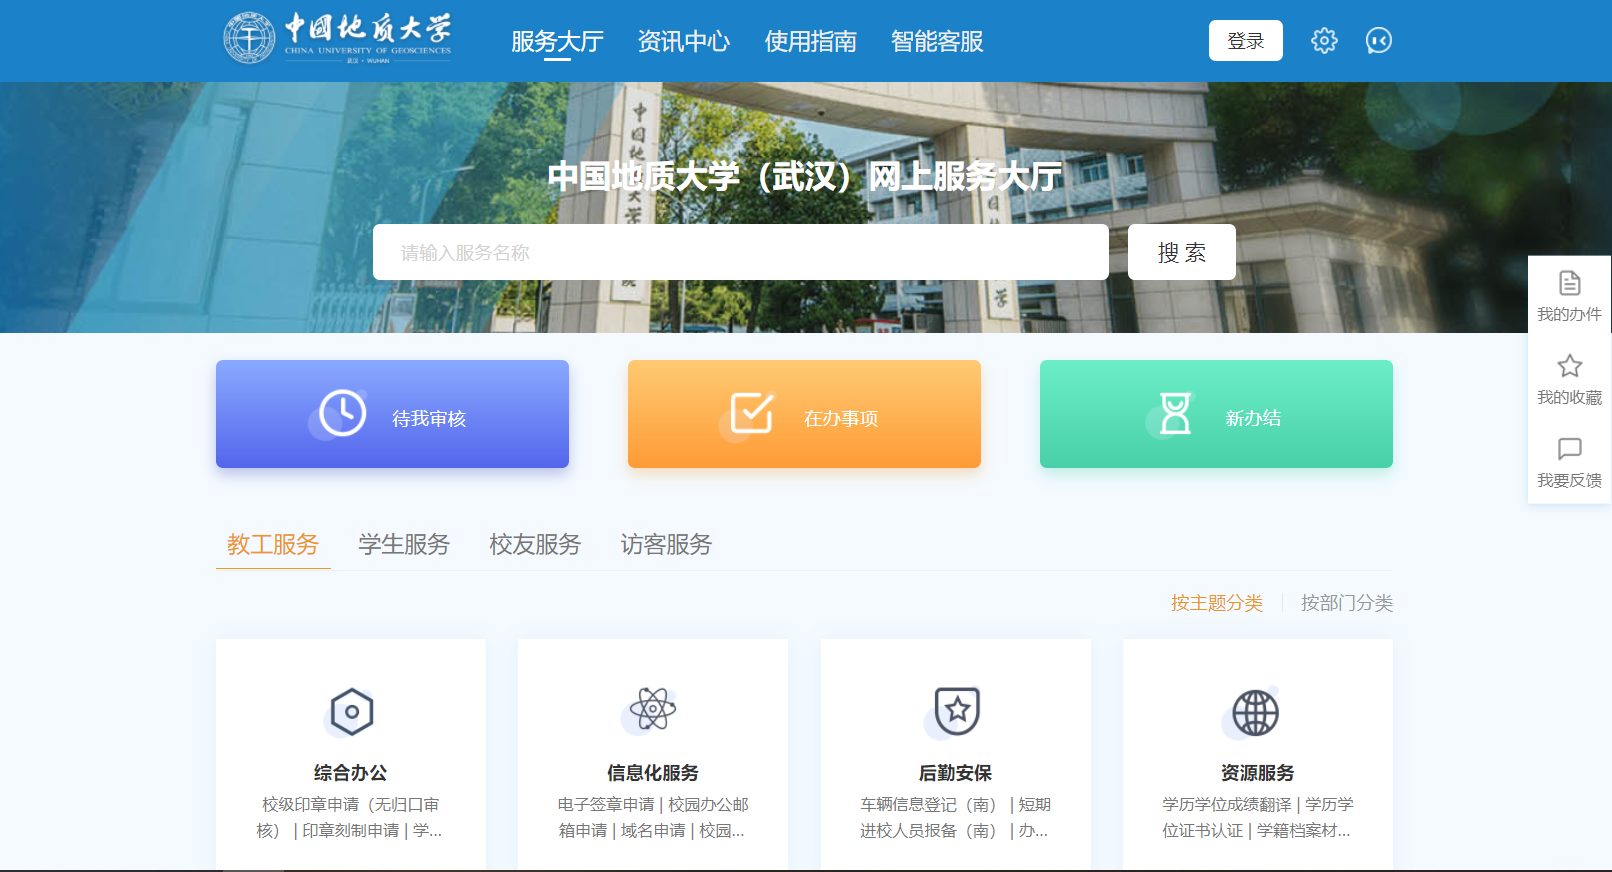This screenshot has height=872, width=1612.
Task: Click the university logo in header
Action: point(337,39)
